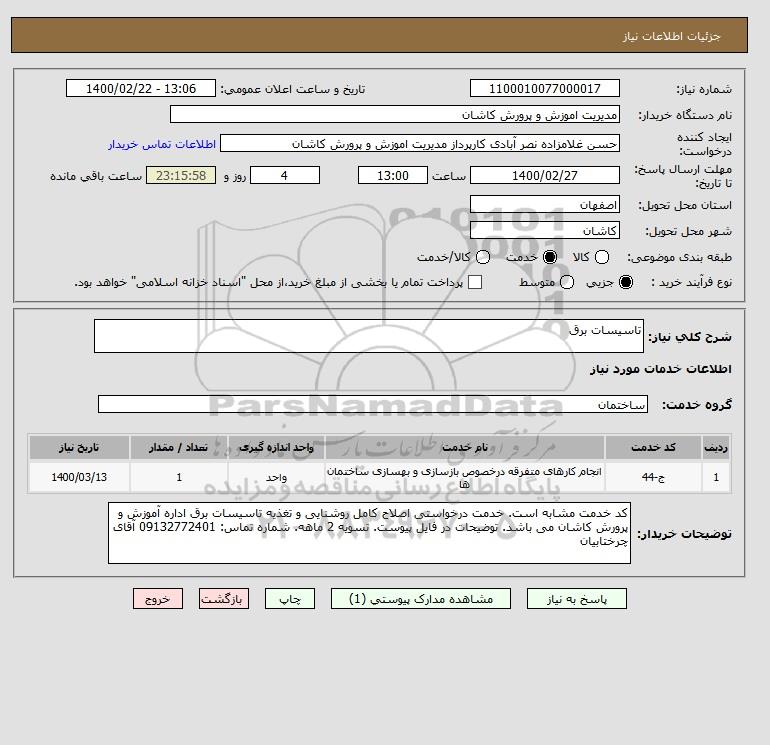Click the توضیحات خریدار text area
770x745 pixels.
(369, 533)
